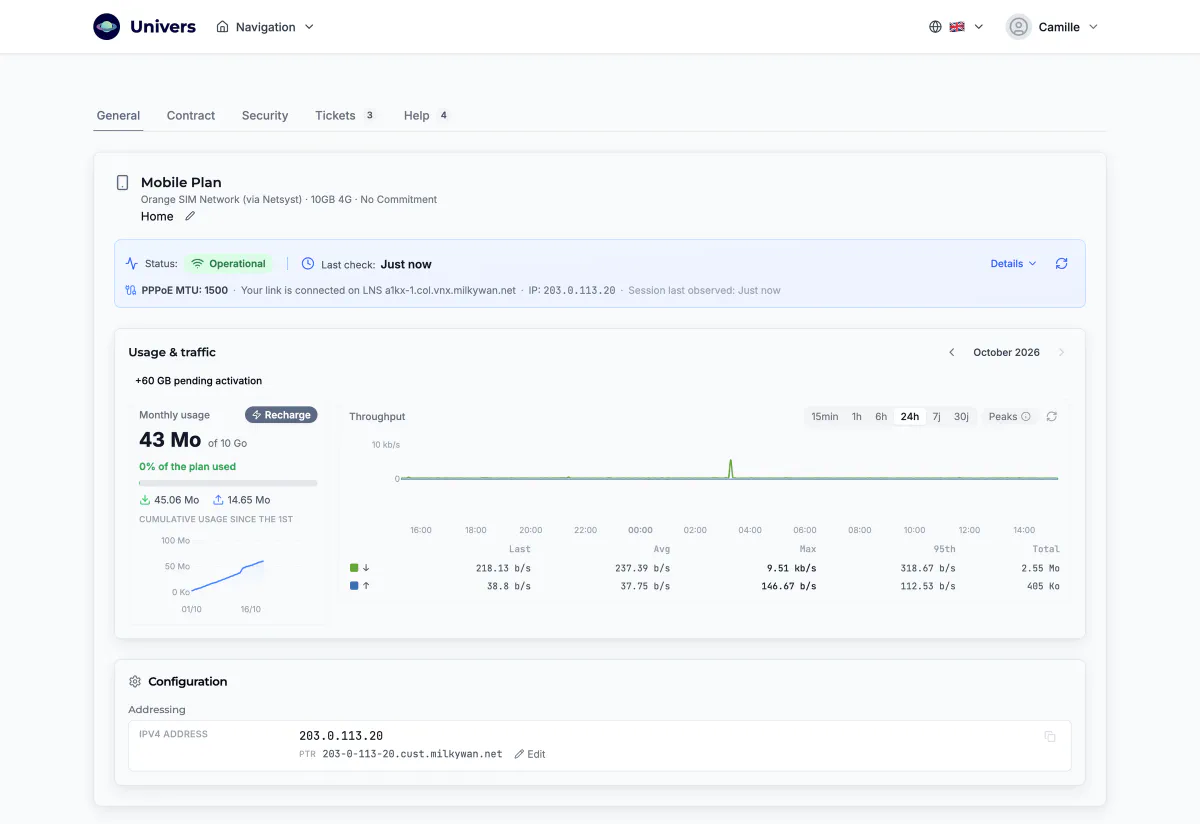Edit the PTR record
The image size is (1200, 824).
(530, 754)
